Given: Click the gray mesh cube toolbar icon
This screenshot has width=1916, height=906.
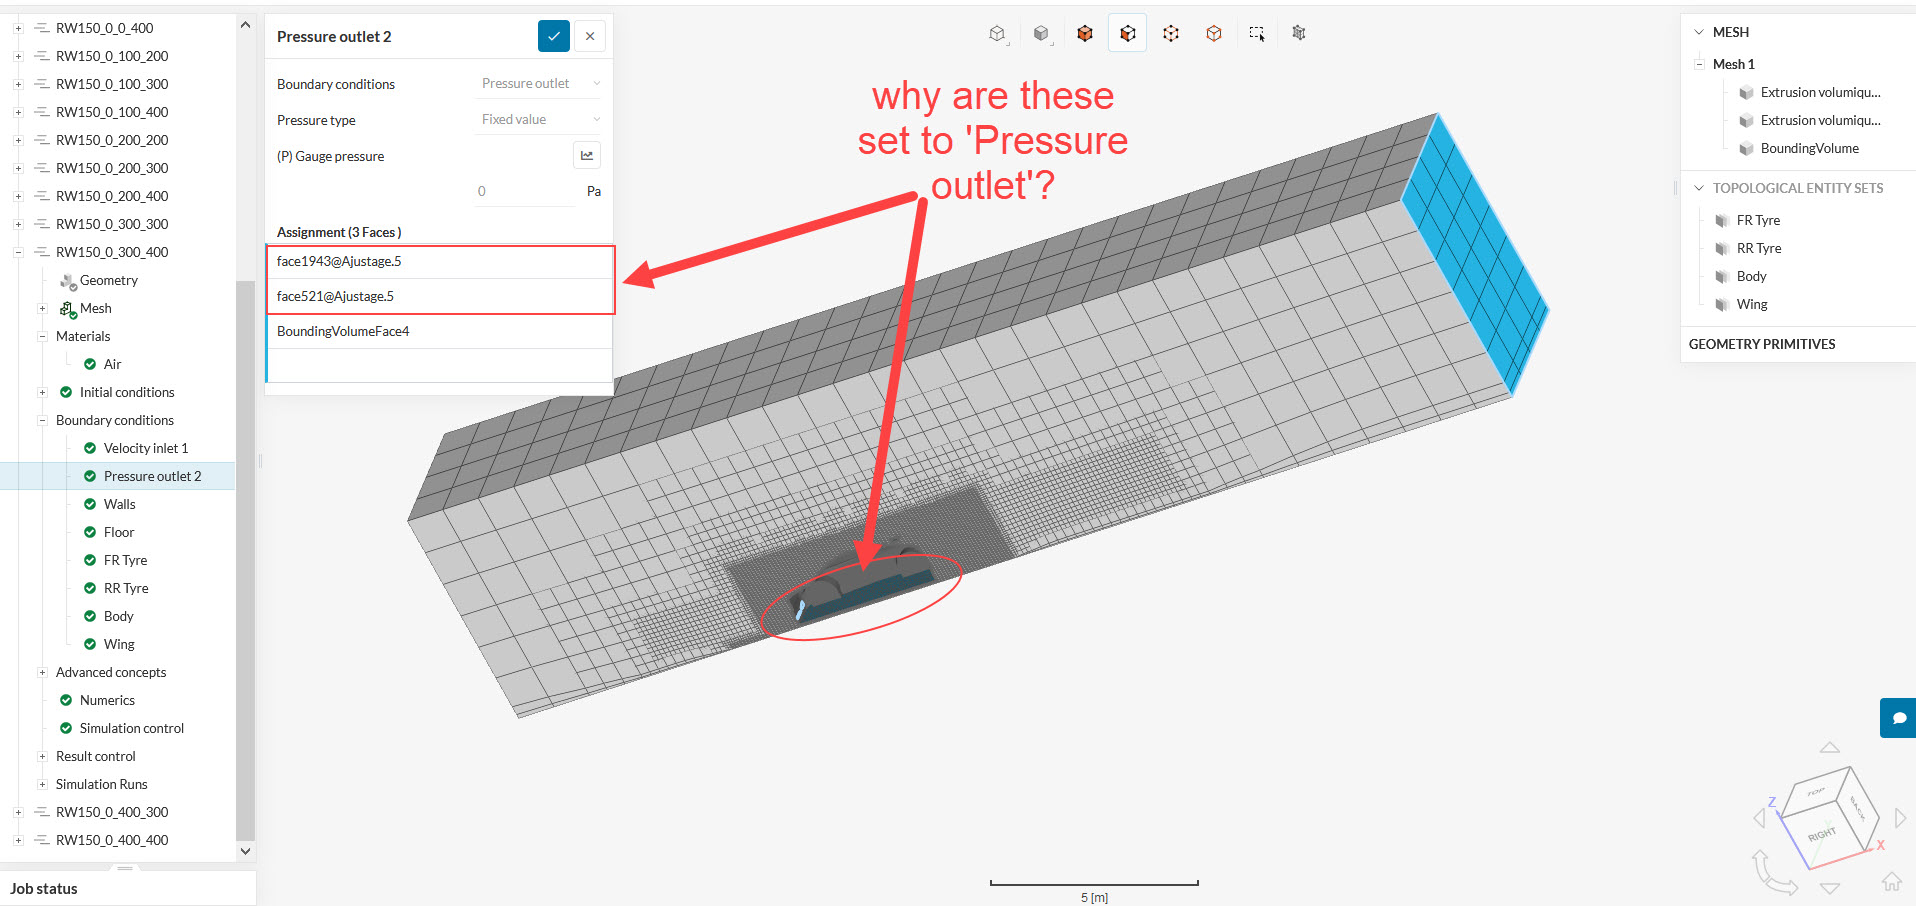Looking at the screenshot, I should pos(1299,33).
